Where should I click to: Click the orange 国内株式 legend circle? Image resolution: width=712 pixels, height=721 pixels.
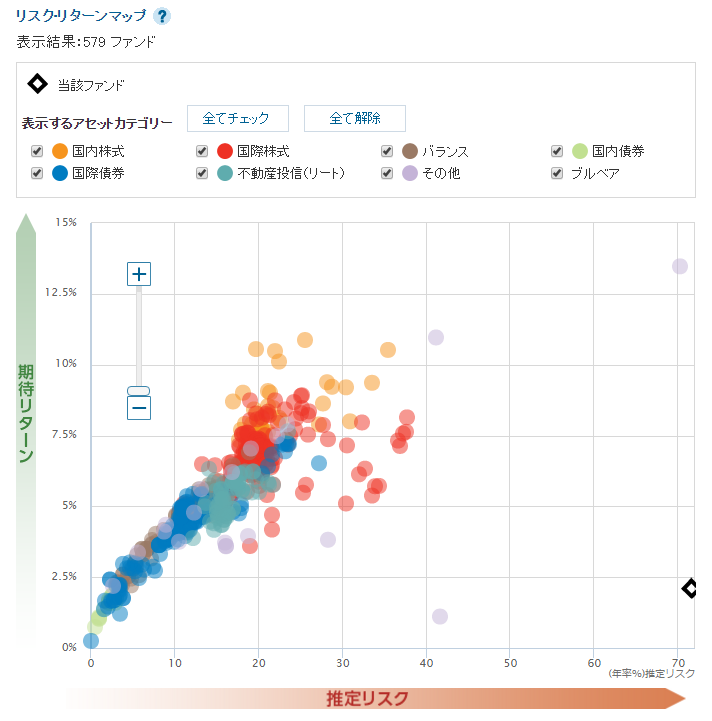tap(59, 151)
